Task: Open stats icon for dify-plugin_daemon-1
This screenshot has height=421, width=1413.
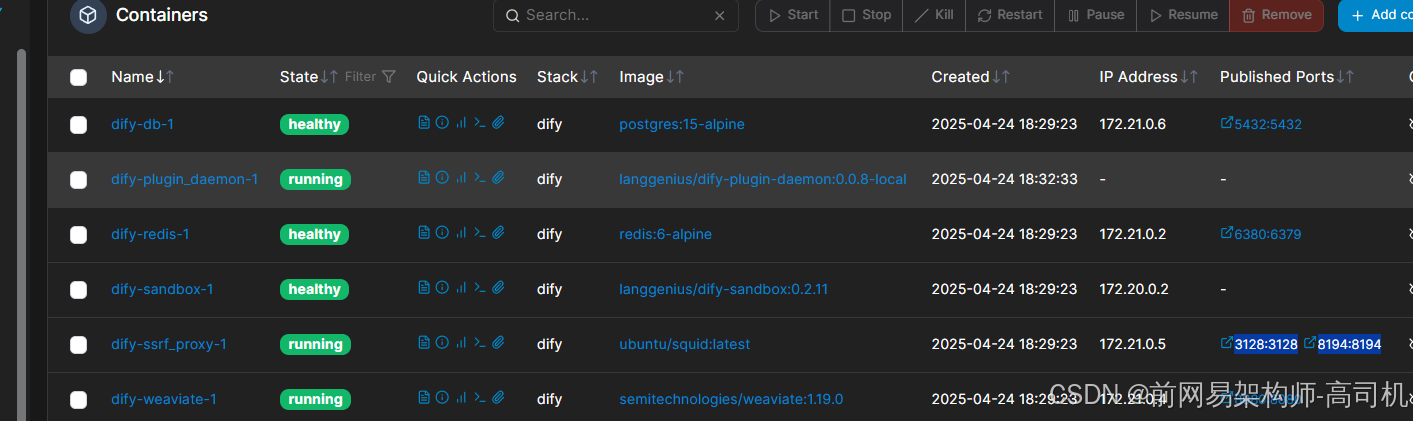Action: pyautogui.click(x=461, y=178)
